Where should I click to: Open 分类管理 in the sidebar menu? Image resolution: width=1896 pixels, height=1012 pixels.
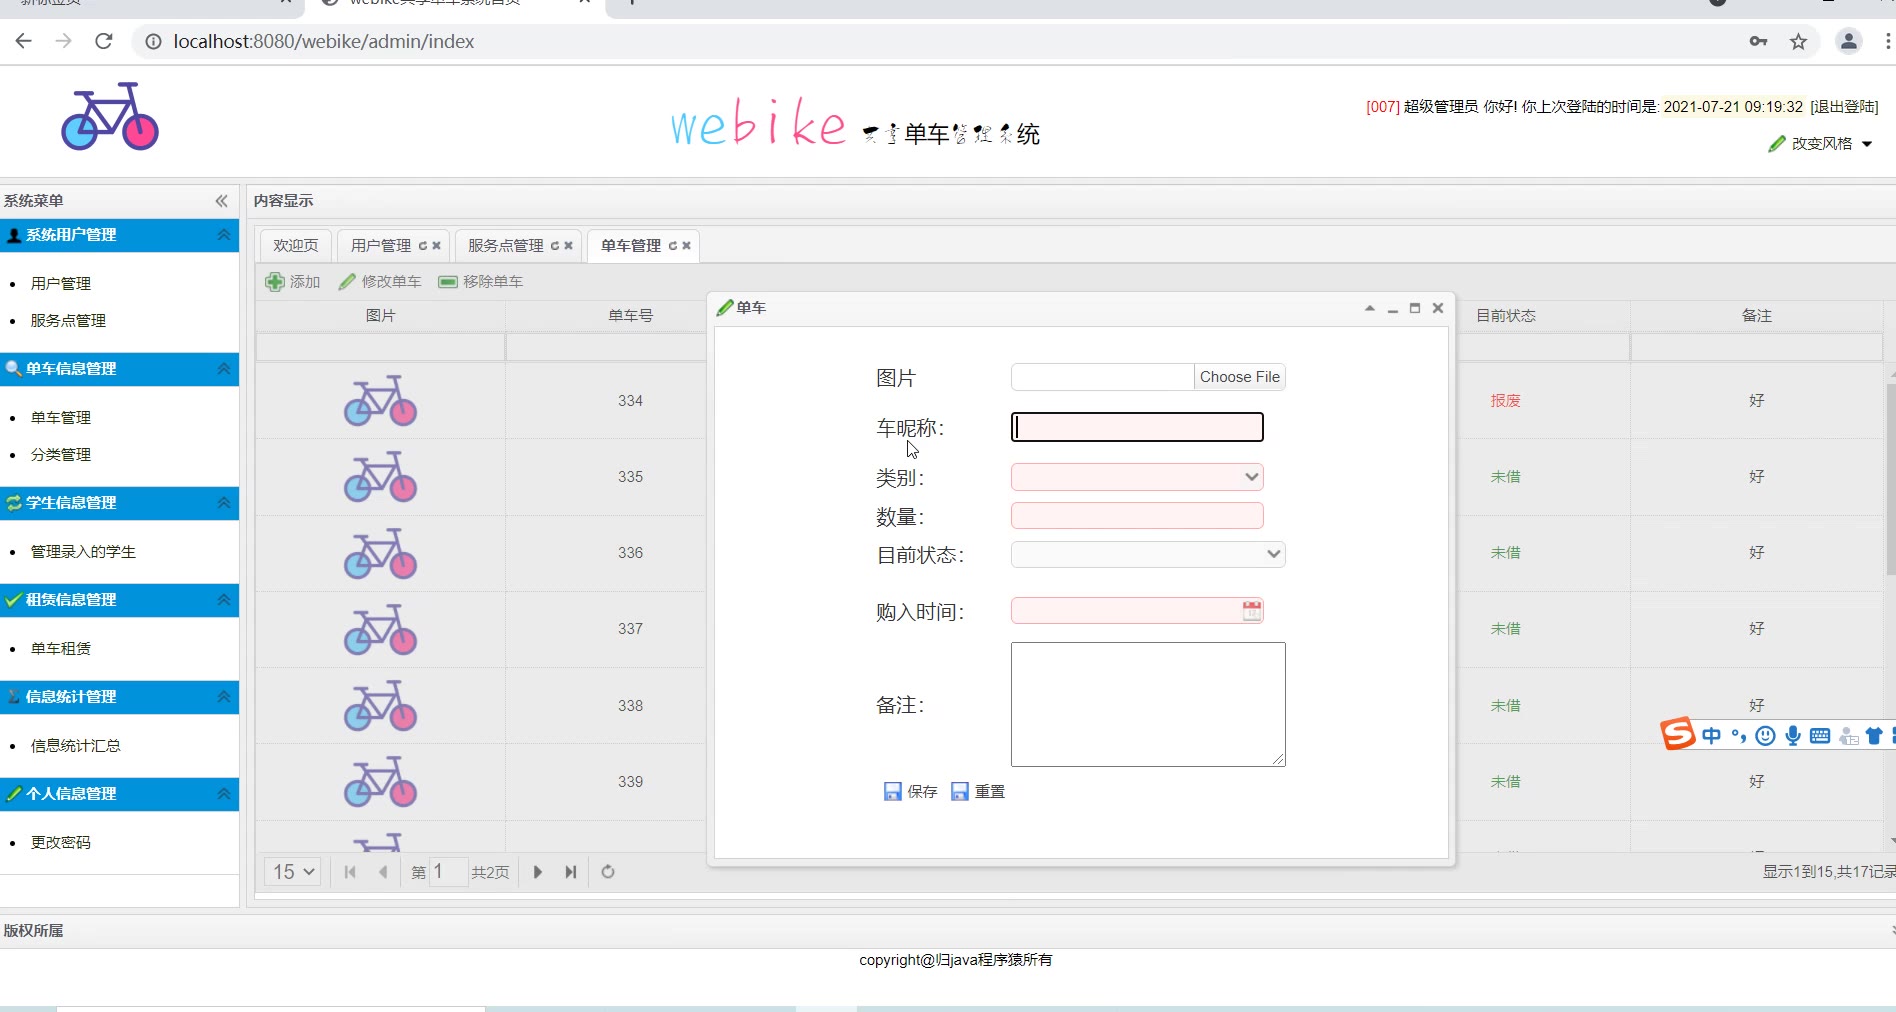pyautogui.click(x=61, y=455)
